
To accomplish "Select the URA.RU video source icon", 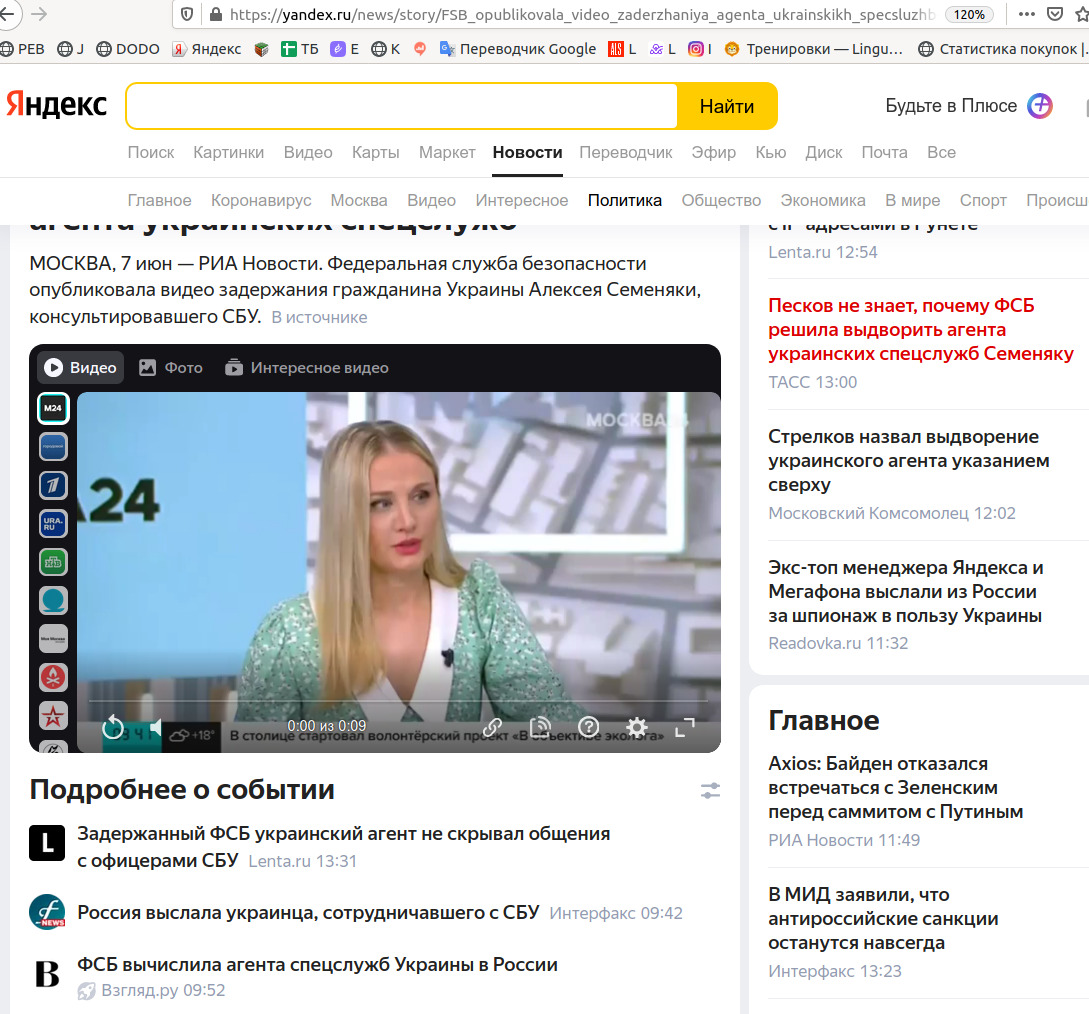I will coord(53,524).
